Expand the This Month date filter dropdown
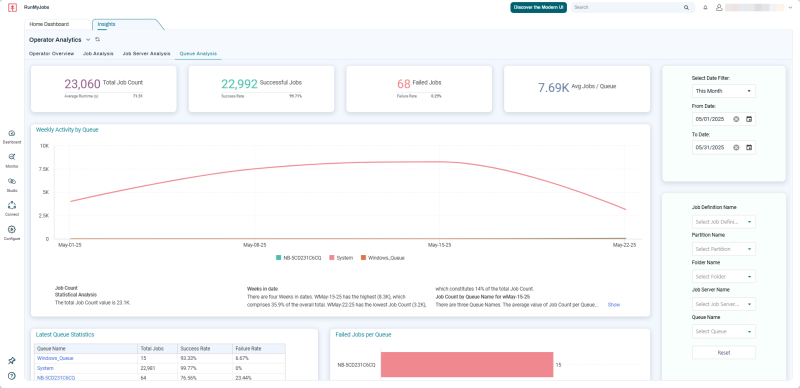 723,91
